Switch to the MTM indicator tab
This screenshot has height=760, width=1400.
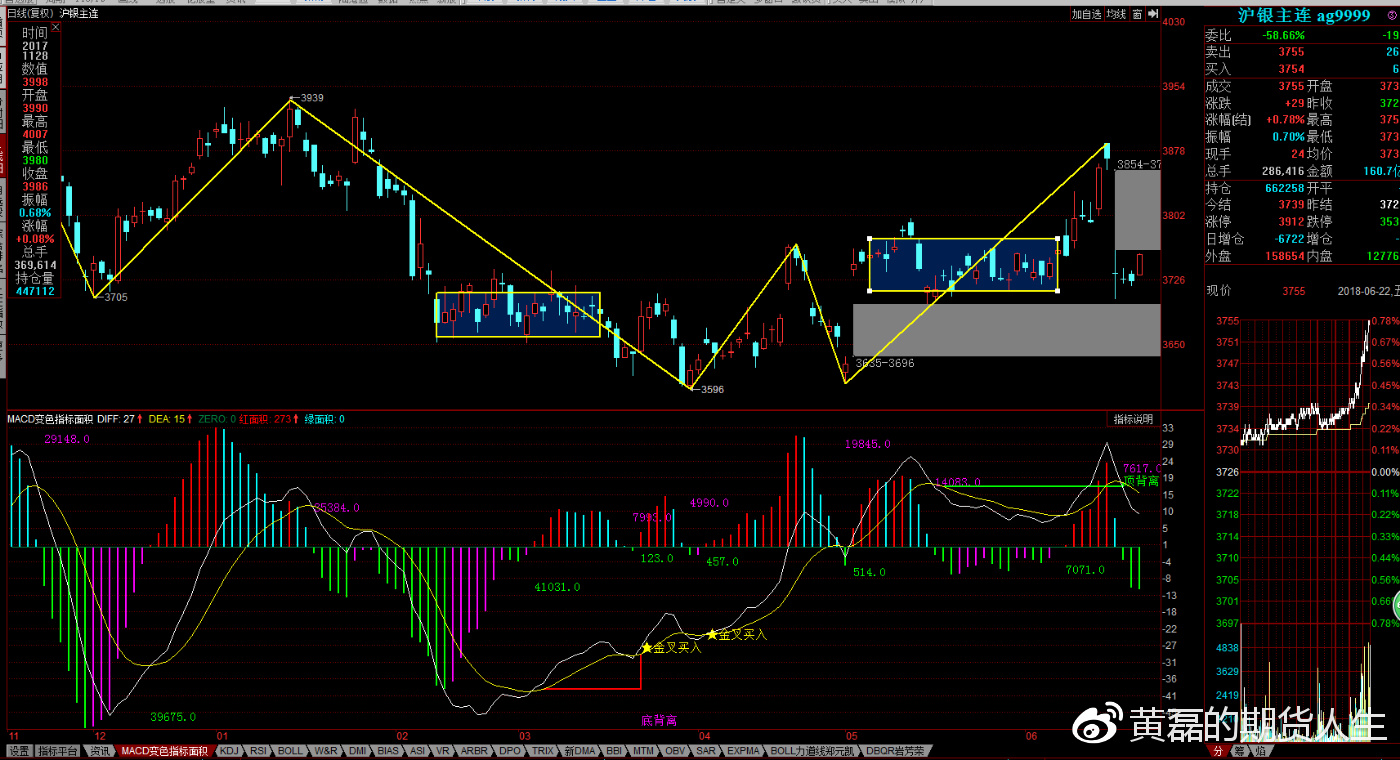(644, 750)
